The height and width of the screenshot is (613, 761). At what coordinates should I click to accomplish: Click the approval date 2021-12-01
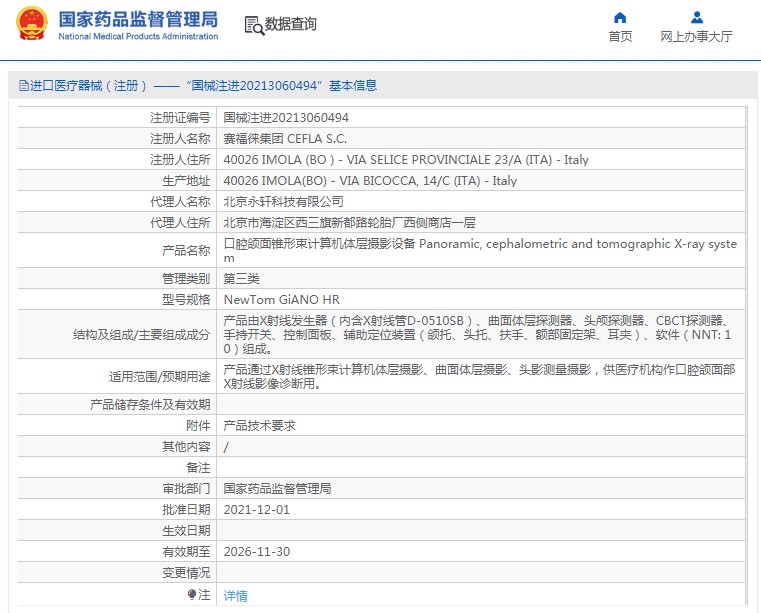256,509
